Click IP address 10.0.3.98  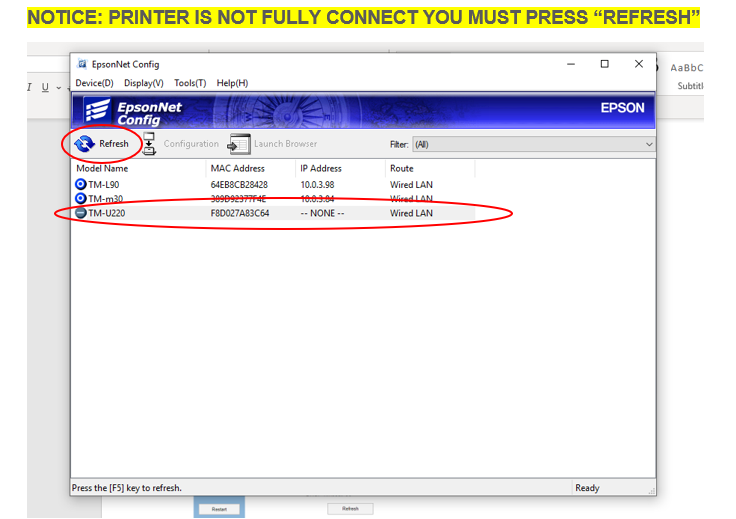(317, 185)
